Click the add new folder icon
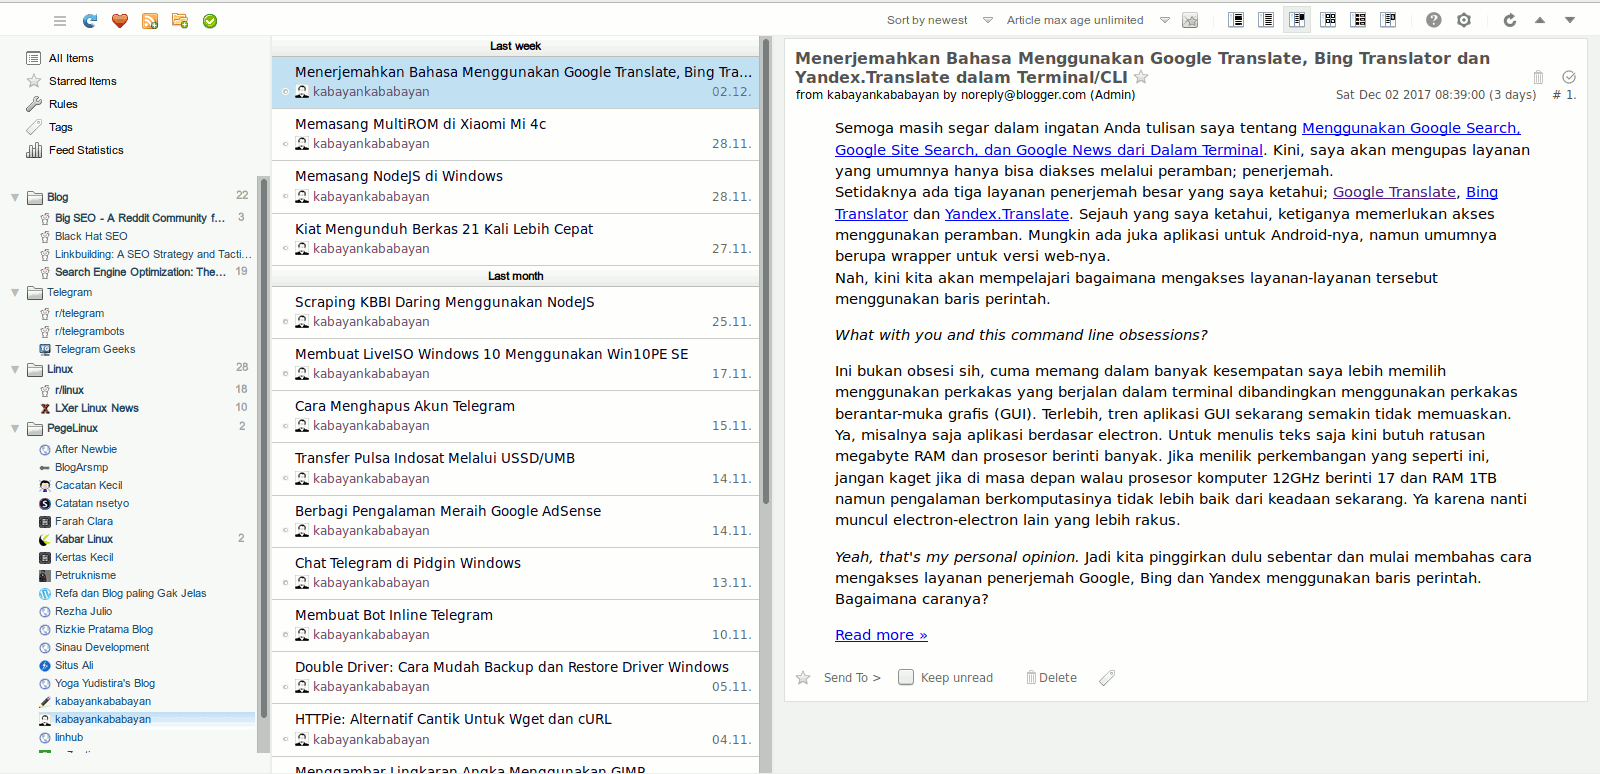This screenshot has width=1600, height=774. click(x=180, y=21)
